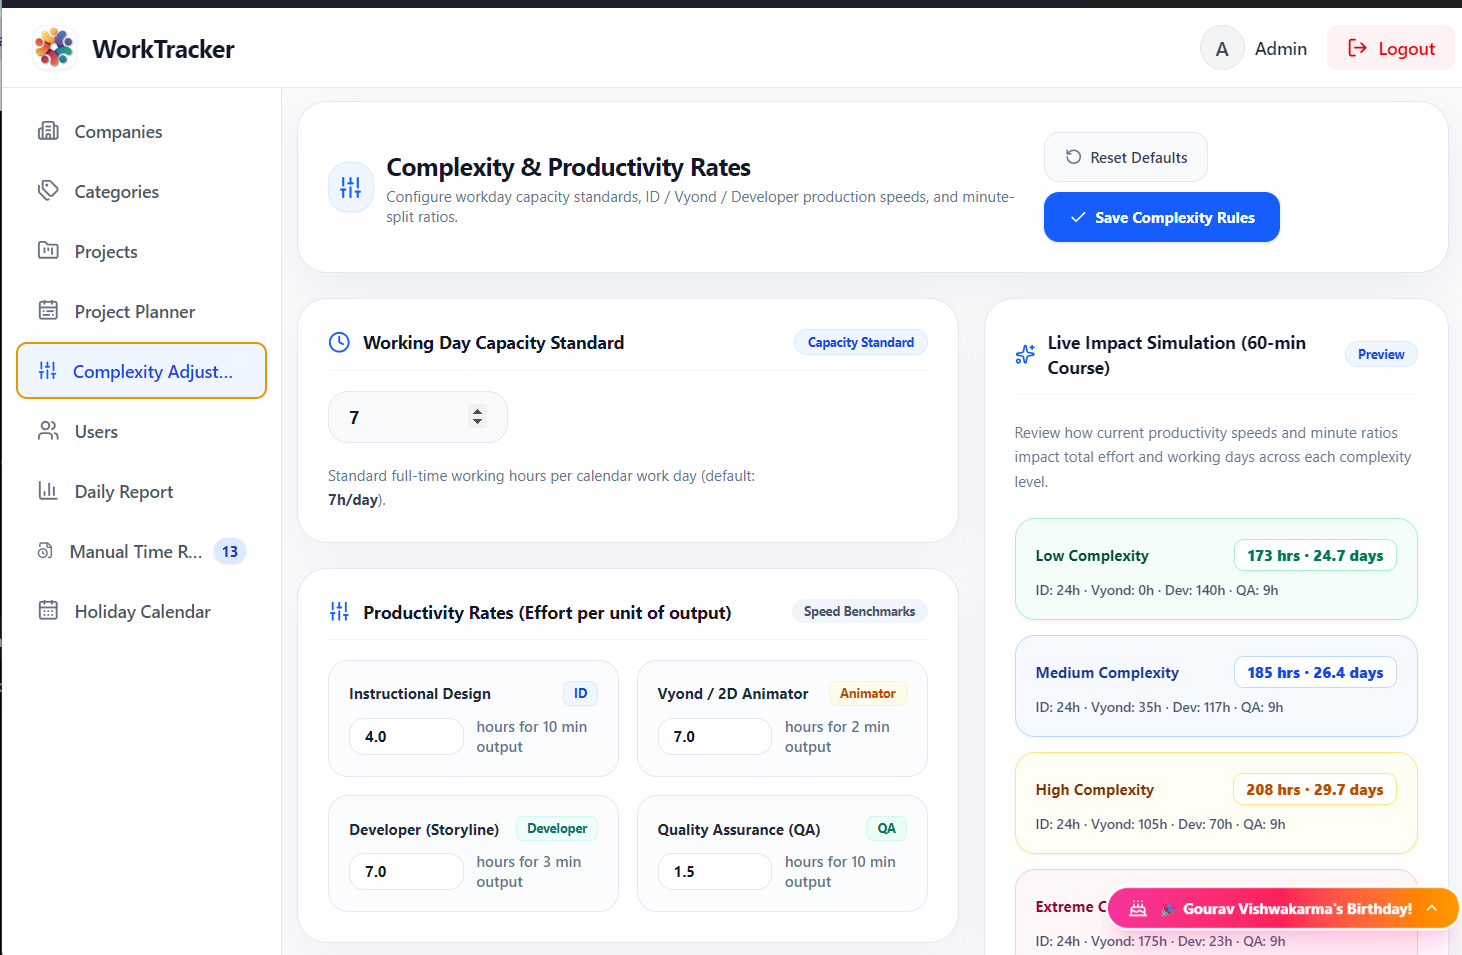Image resolution: width=1462 pixels, height=955 pixels.
Task: Click the Medium Complexity breakdown with Vyond: 35h
Action: [1159, 707]
